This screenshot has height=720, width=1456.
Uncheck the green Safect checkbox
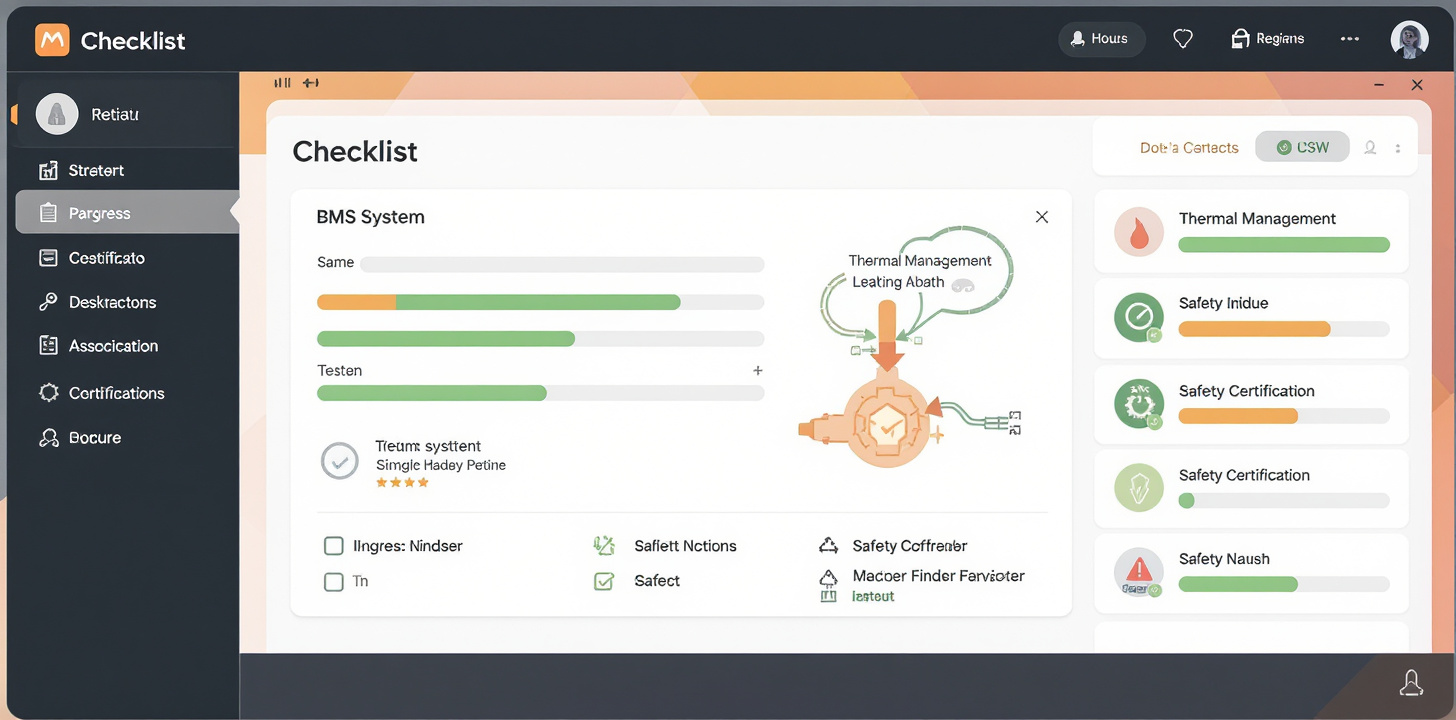tap(604, 581)
